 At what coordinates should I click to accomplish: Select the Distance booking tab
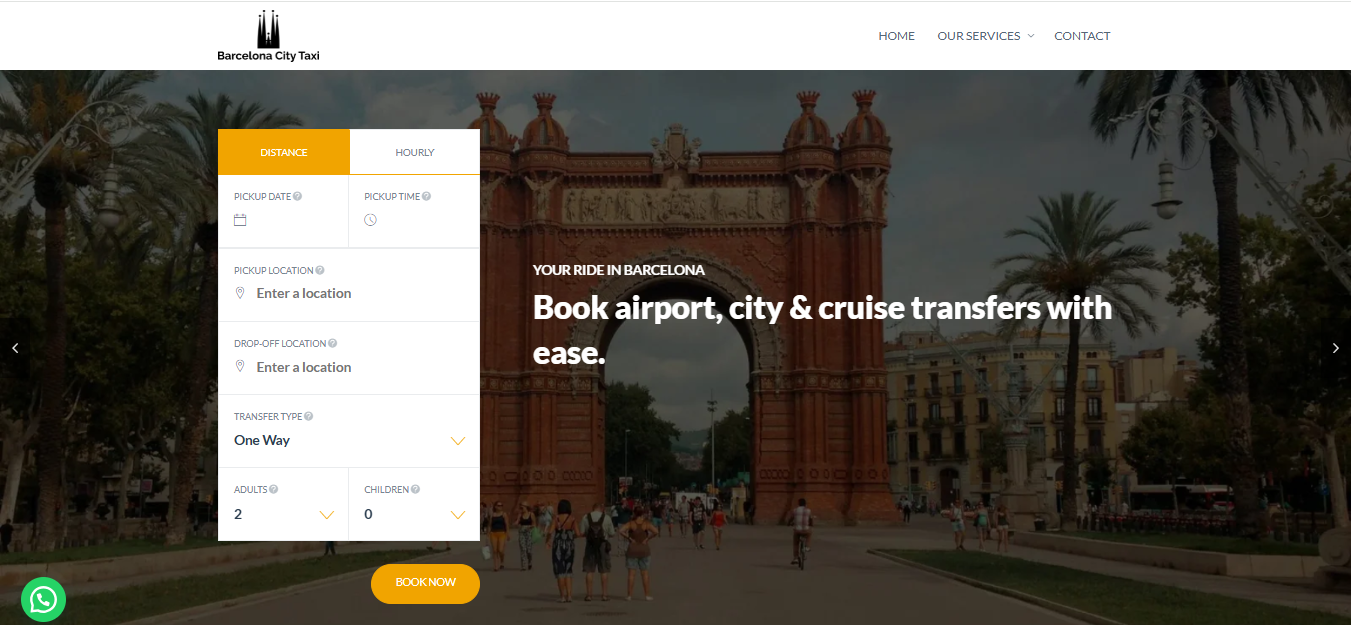point(283,152)
